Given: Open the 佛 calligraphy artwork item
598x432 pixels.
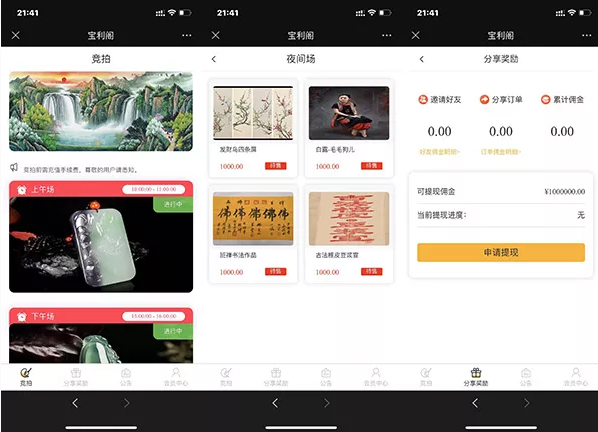Looking at the screenshot, I should [253, 234].
